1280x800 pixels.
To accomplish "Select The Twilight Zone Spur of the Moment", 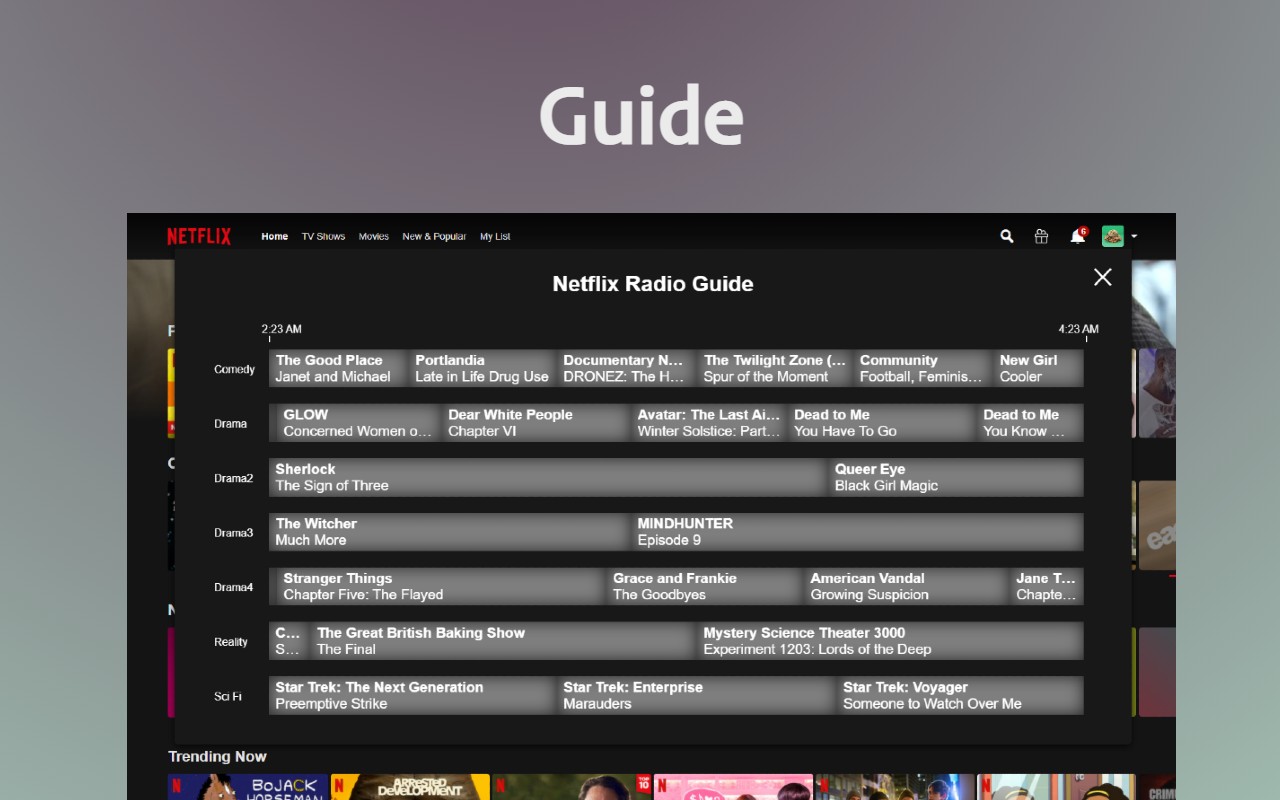I will (x=774, y=368).
